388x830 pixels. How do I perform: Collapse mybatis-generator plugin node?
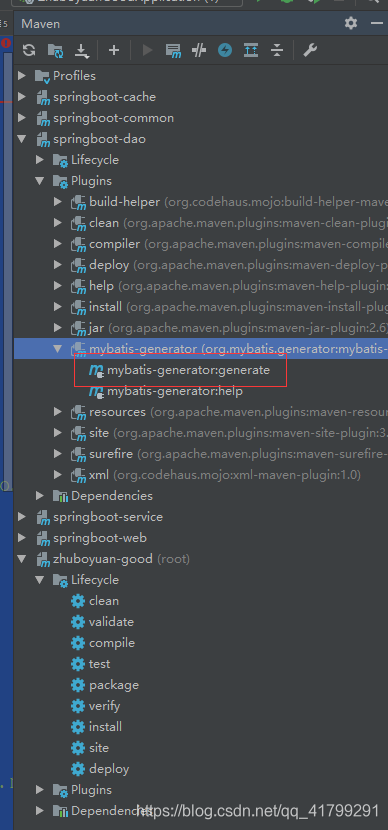pyautogui.click(x=58, y=349)
